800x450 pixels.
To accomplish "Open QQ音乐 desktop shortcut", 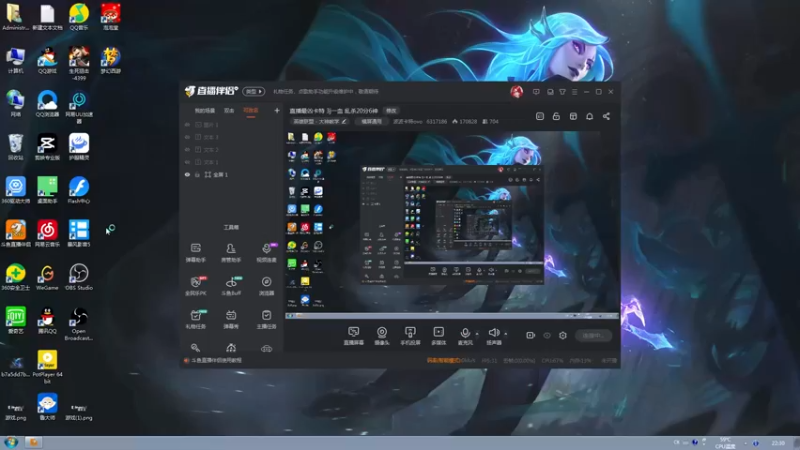I will (79, 16).
